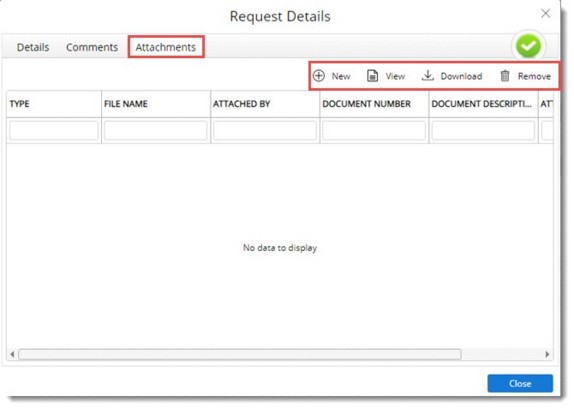This screenshot has height=409, width=574.
Task: Click the DOCUMENT NUMBER filter field
Action: pyautogui.click(x=374, y=131)
